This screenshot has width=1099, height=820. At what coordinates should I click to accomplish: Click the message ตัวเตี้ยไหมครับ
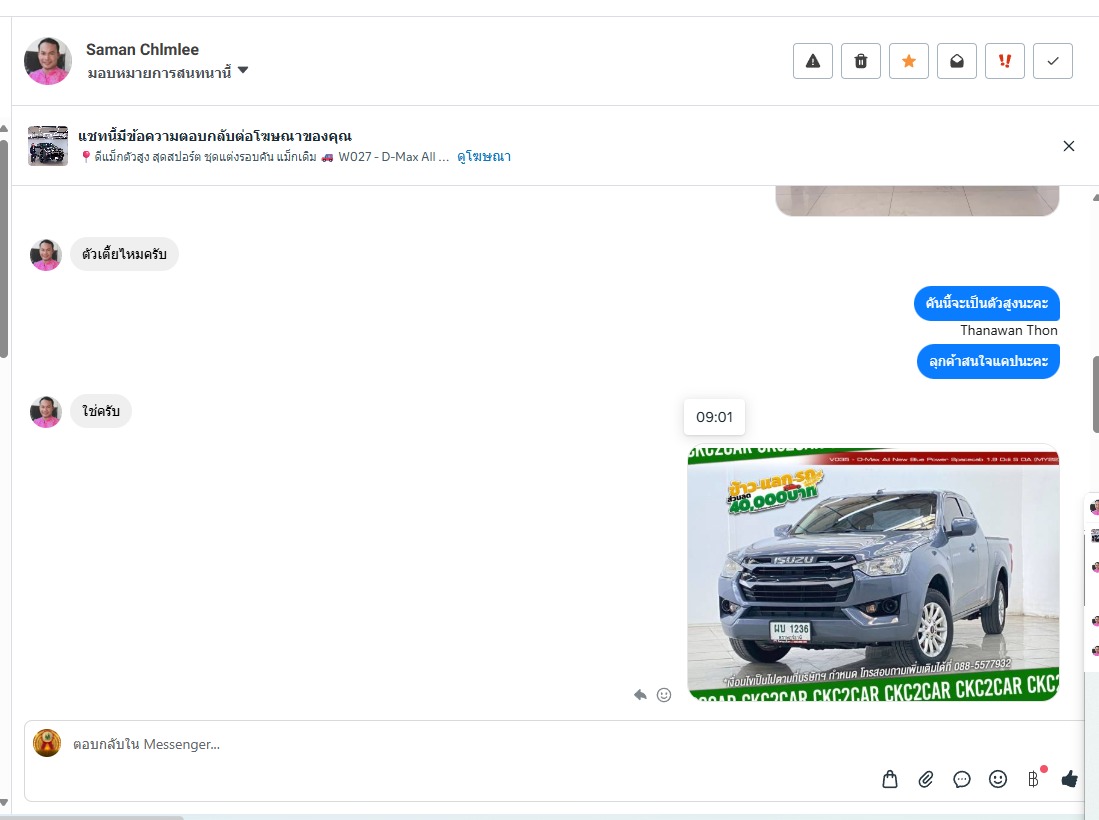124,254
